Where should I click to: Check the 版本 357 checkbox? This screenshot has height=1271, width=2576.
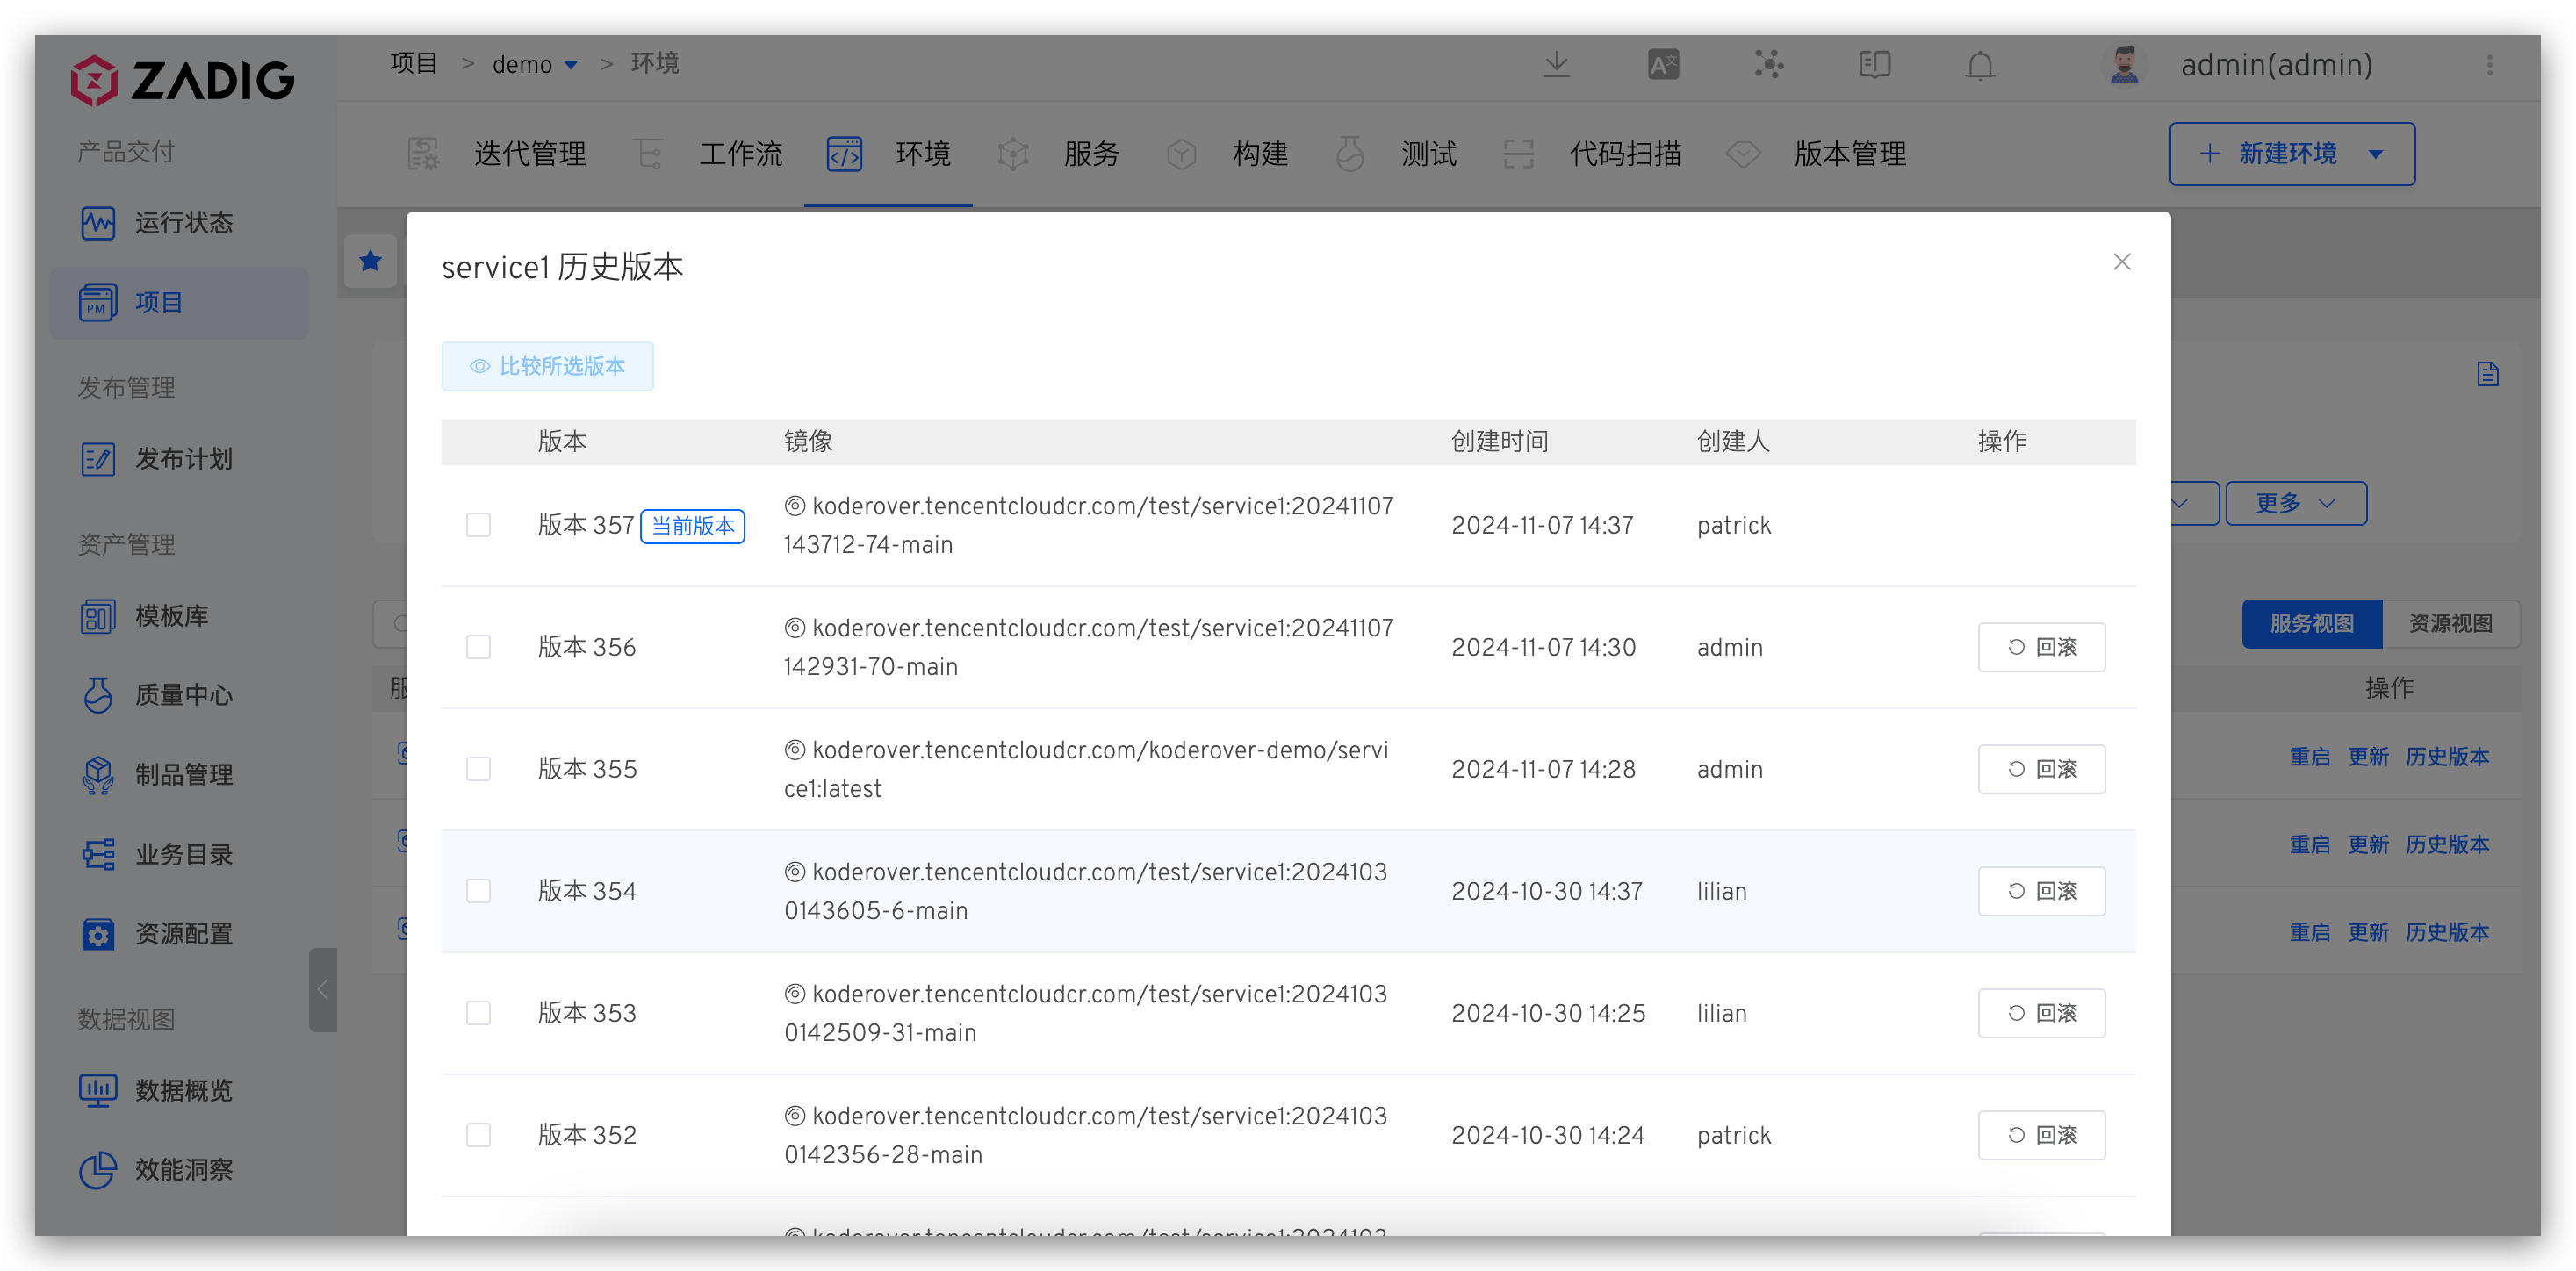coord(478,525)
